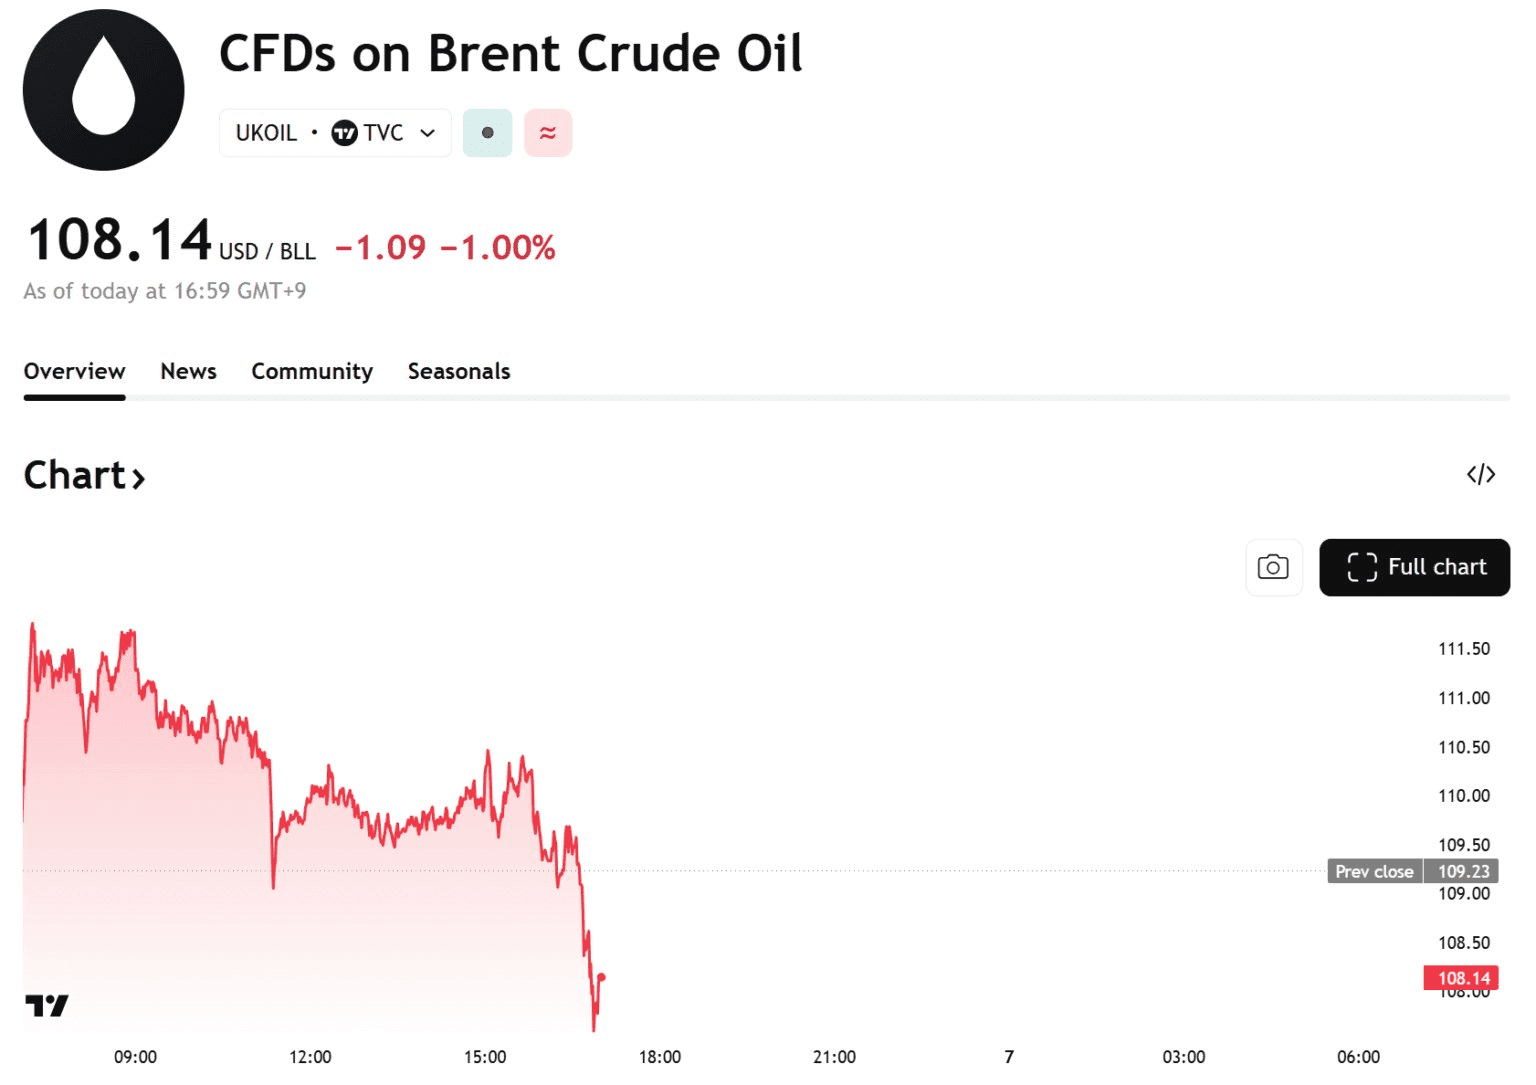Select the Seasonals tab
Viewport: 1536px width, 1085px height.
[x=459, y=372]
